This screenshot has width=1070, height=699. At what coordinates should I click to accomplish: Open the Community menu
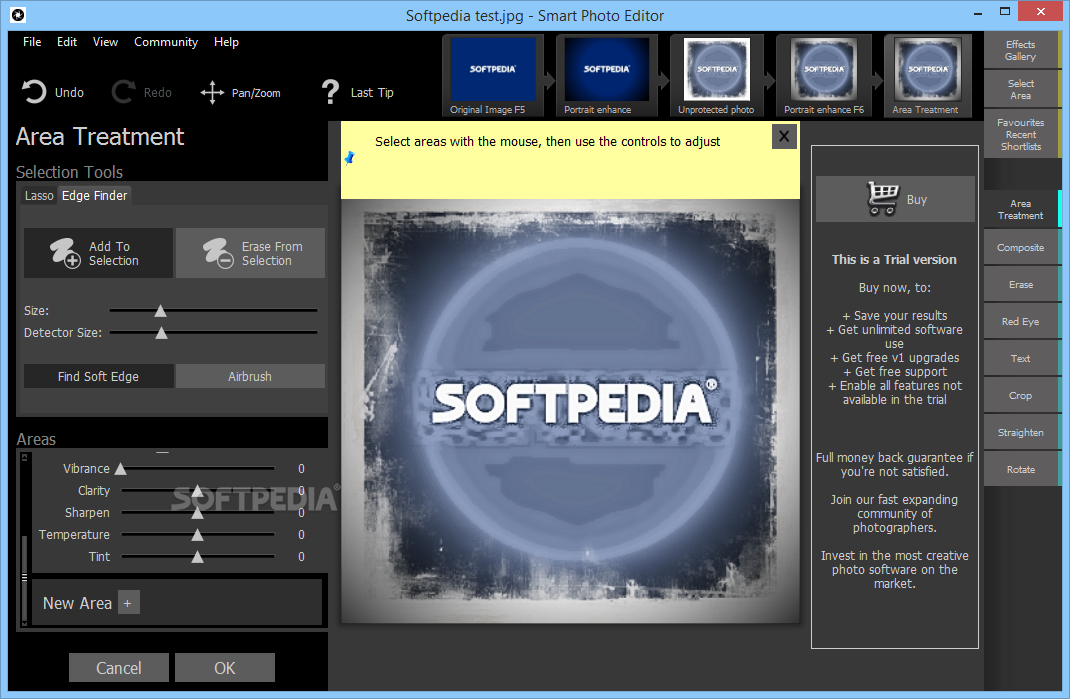click(x=166, y=42)
